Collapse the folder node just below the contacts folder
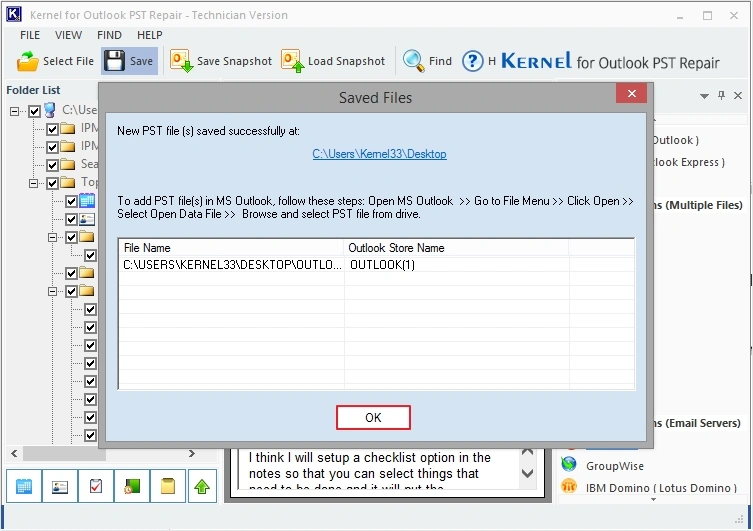Screen dimensions: 753x531 [x=52, y=237]
